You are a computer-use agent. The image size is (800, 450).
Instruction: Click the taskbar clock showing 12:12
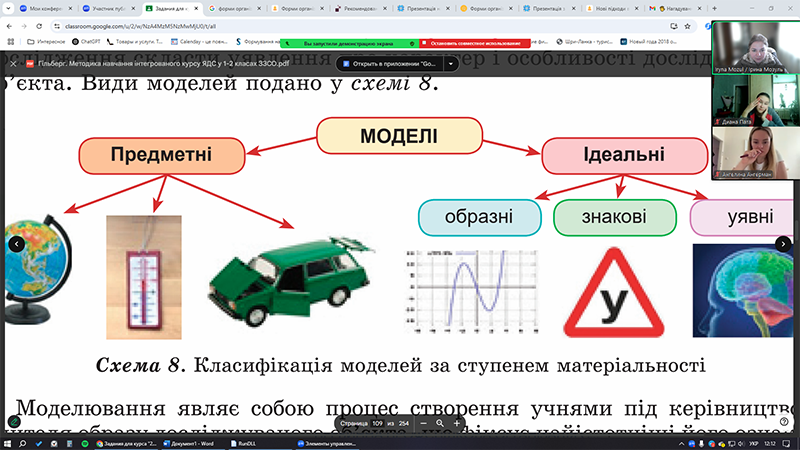(x=770, y=444)
